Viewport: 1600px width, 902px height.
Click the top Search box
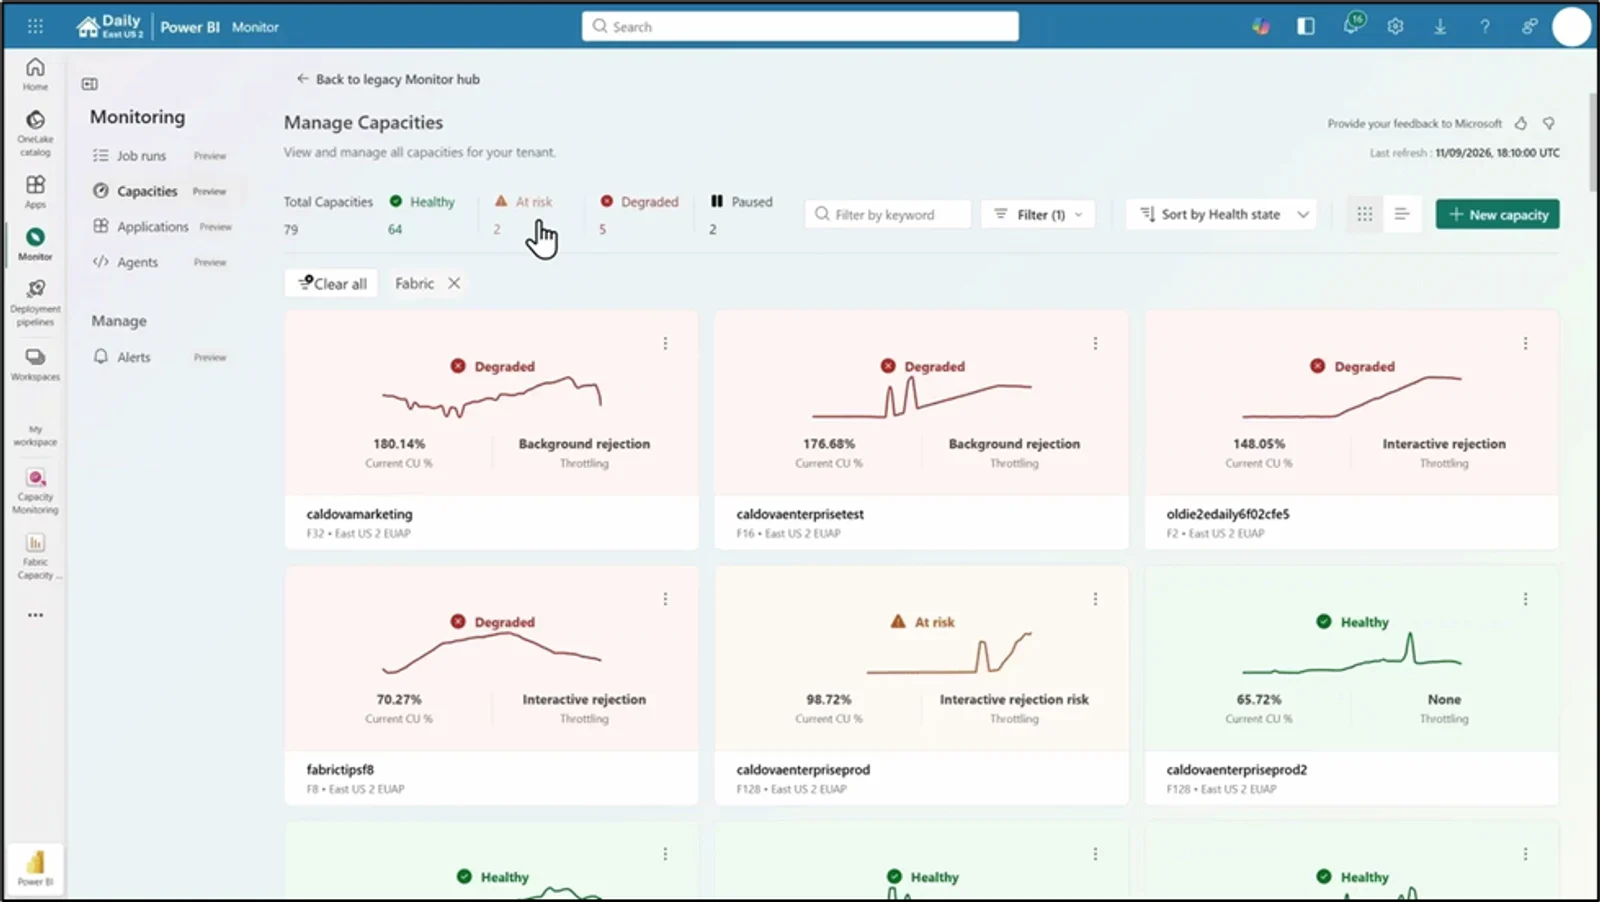[800, 27]
